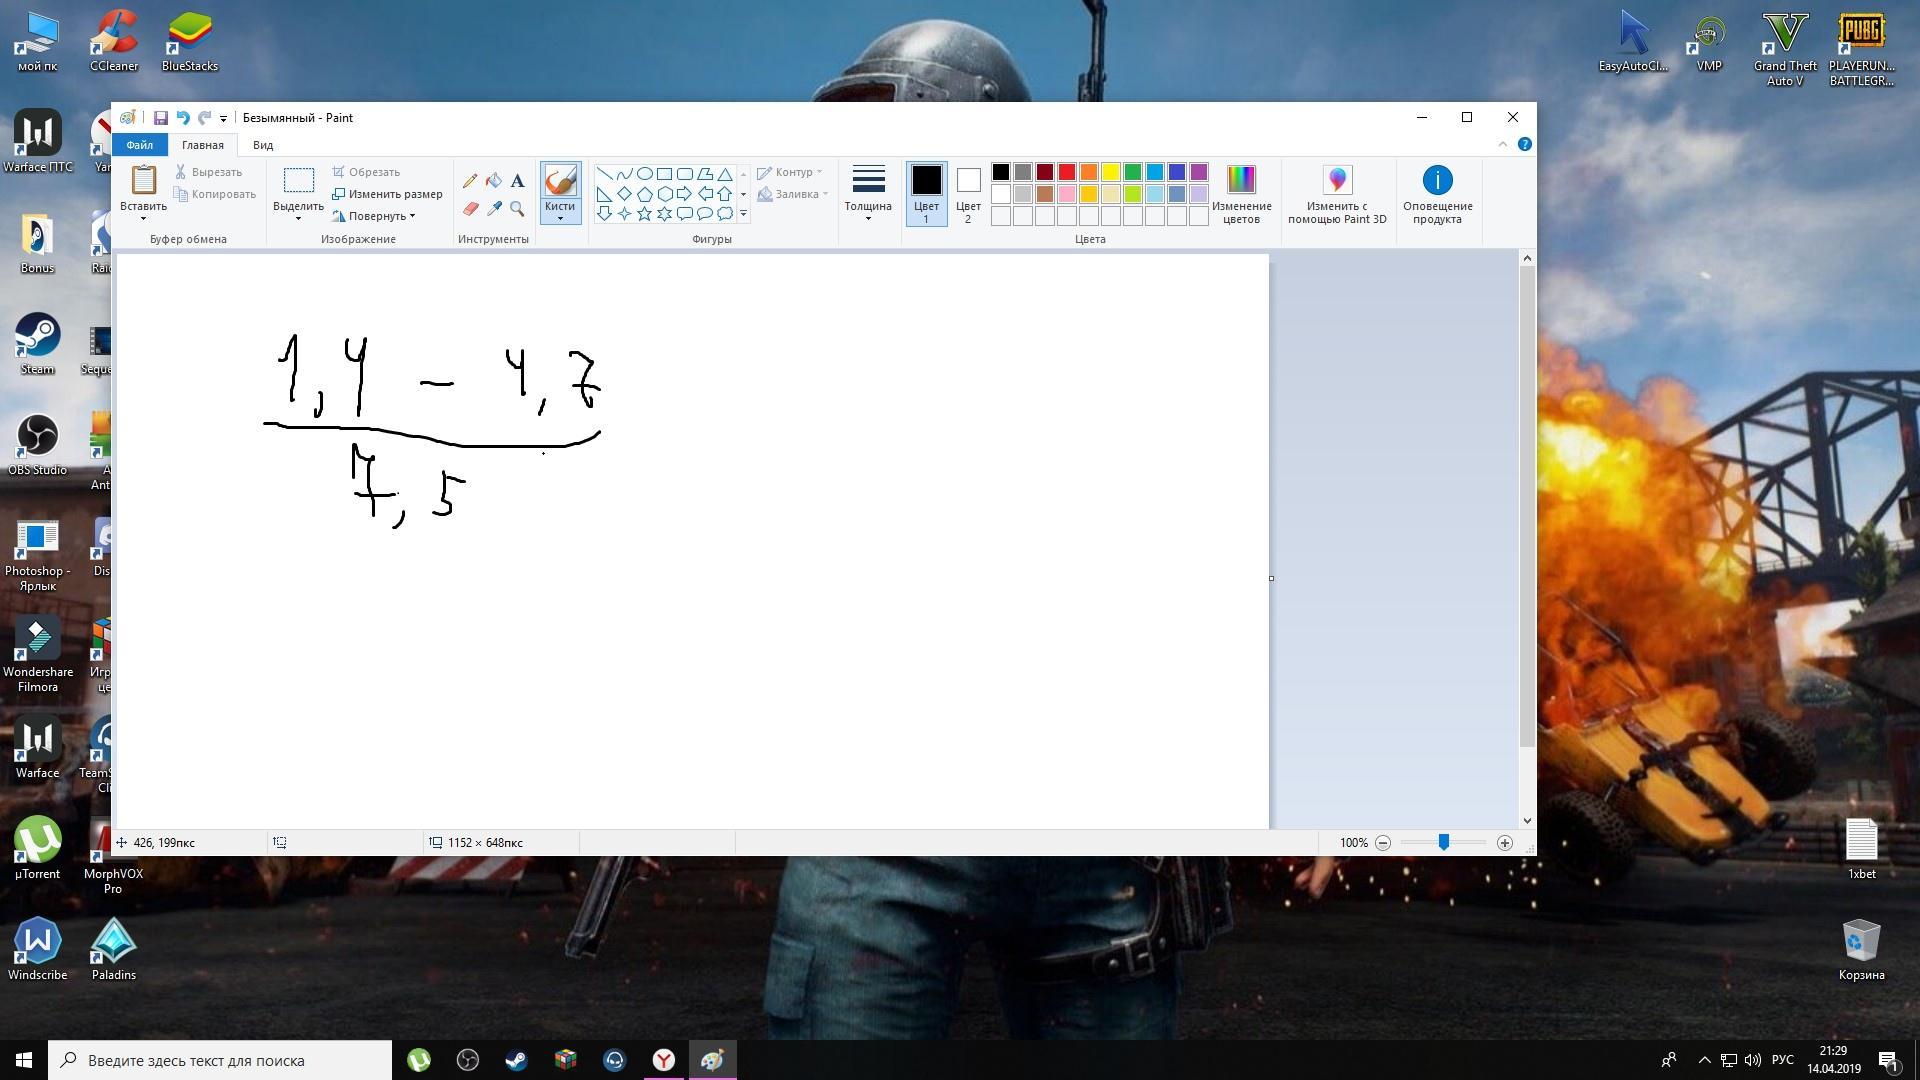Click Изменить размер button
This screenshot has width=1920, height=1080.
point(387,194)
